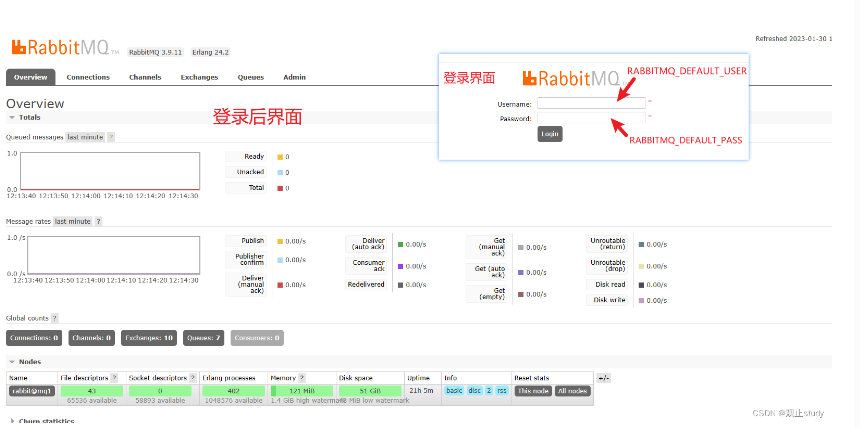The width and height of the screenshot is (860, 428).
Task: Click the Disk write legend label
Action: [x=607, y=300]
